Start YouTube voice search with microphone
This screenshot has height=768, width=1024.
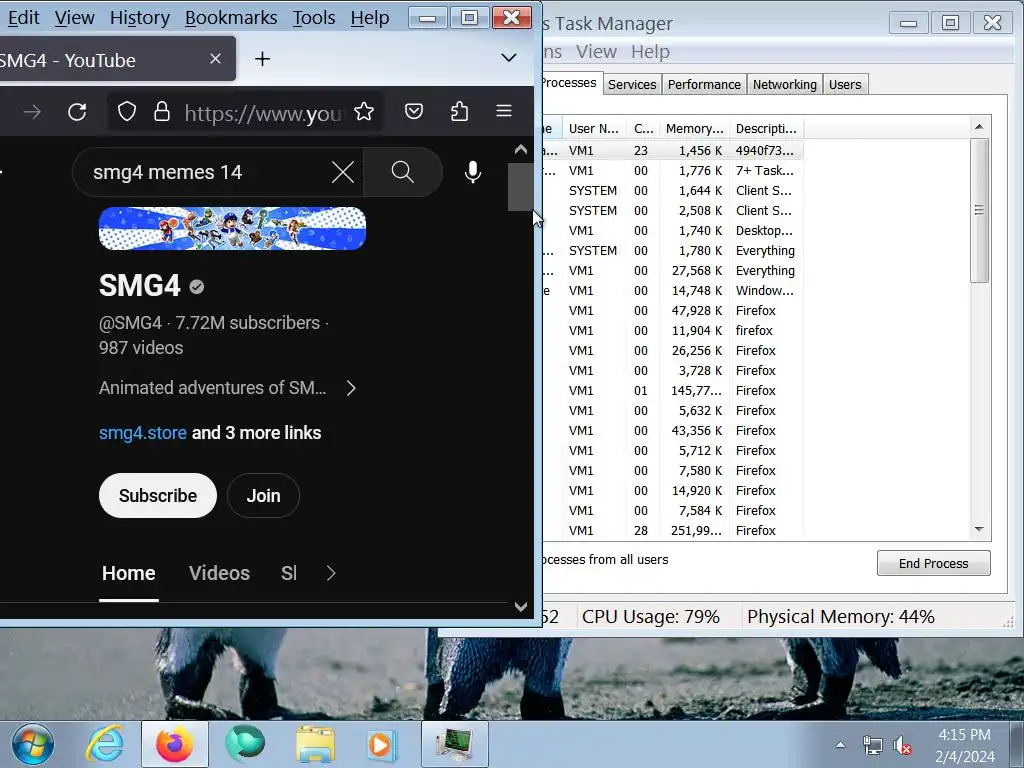473,172
